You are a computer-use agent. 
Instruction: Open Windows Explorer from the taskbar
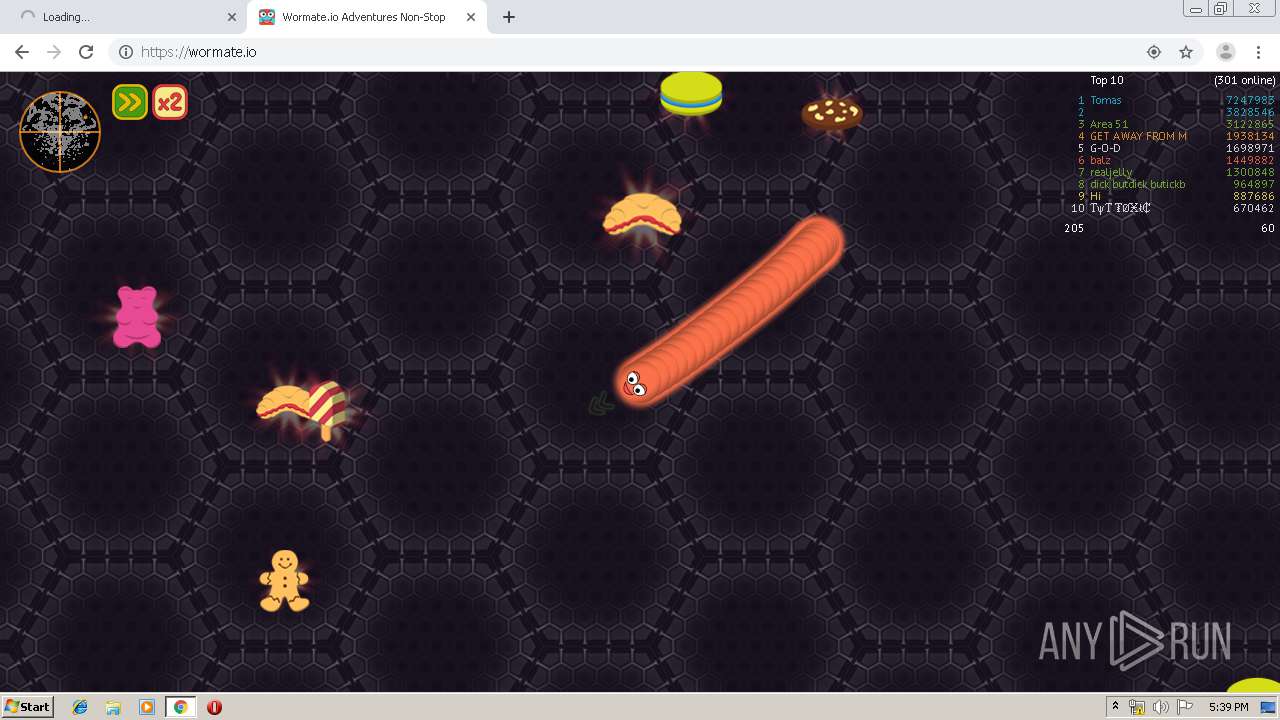(x=113, y=707)
